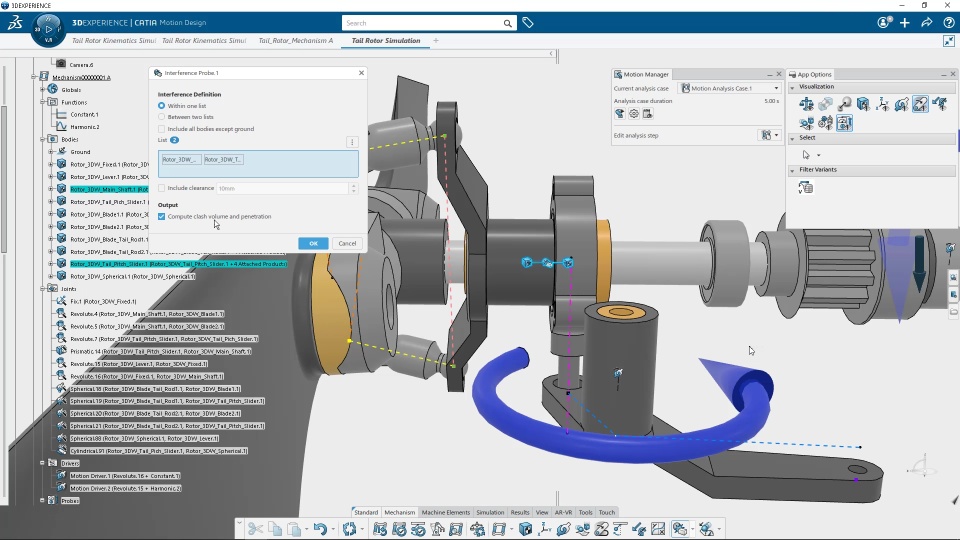Screen dimensions: 960x540
Task: Enable 'Include all bodies except ground' checkbox
Action: pyautogui.click(x=162, y=129)
